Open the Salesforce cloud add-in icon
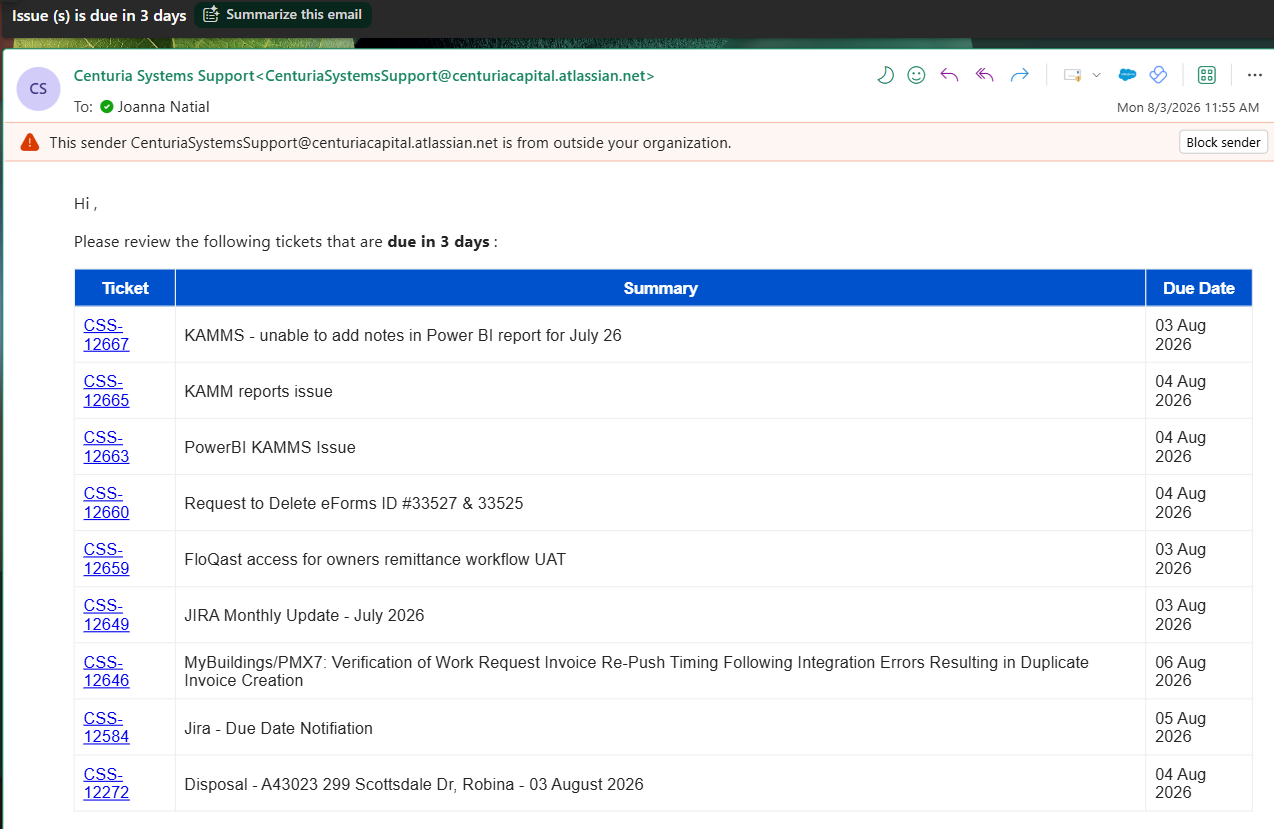 coord(1127,75)
